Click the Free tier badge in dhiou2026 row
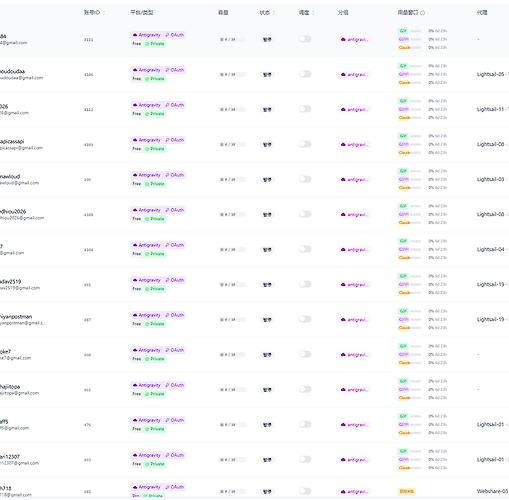The image size is (509, 500). tap(137, 219)
